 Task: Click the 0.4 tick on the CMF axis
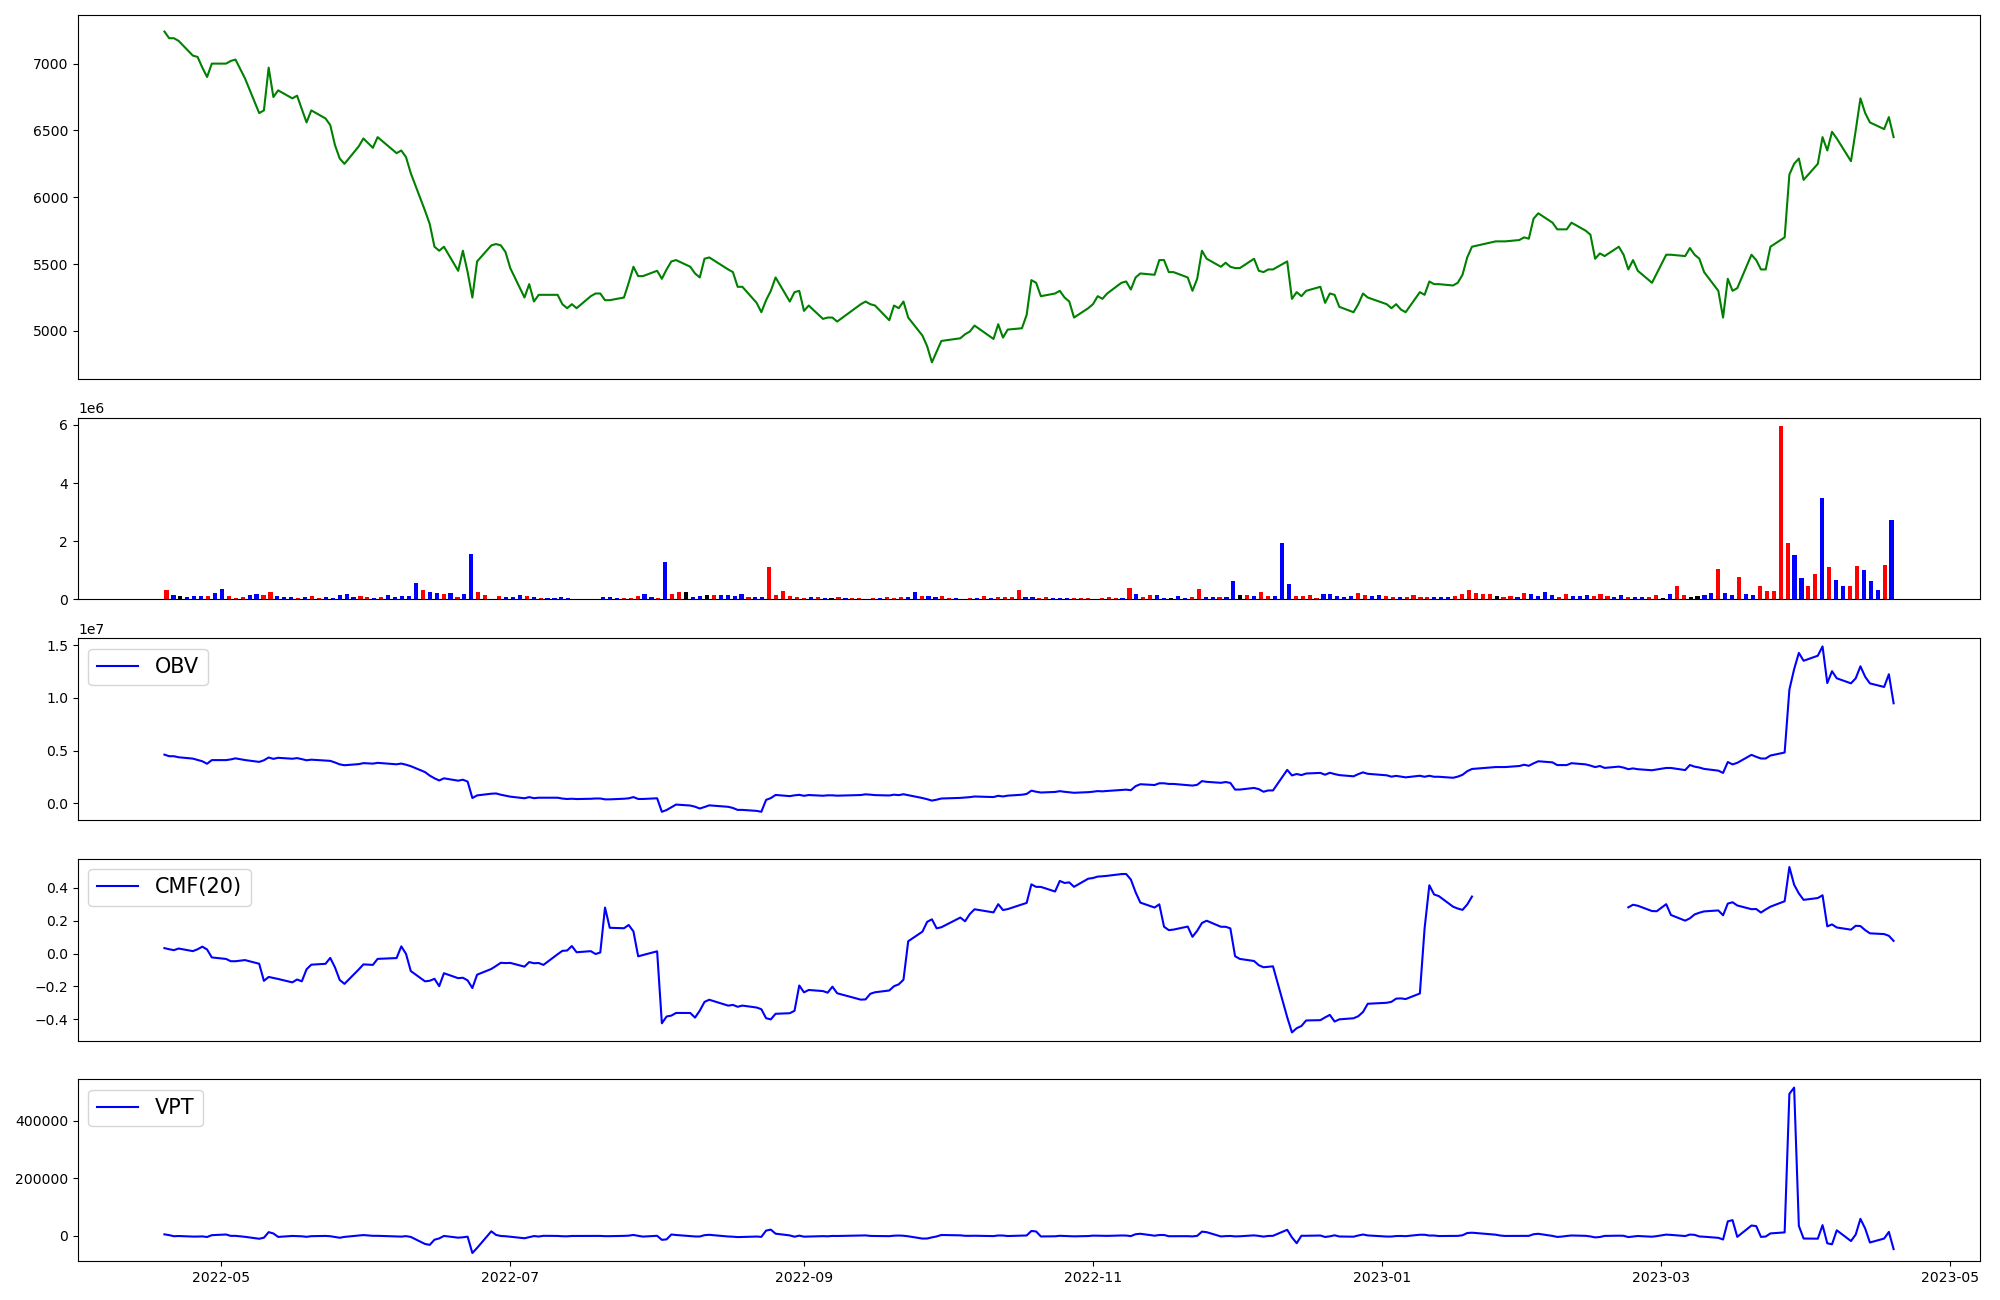tap(56, 888)
